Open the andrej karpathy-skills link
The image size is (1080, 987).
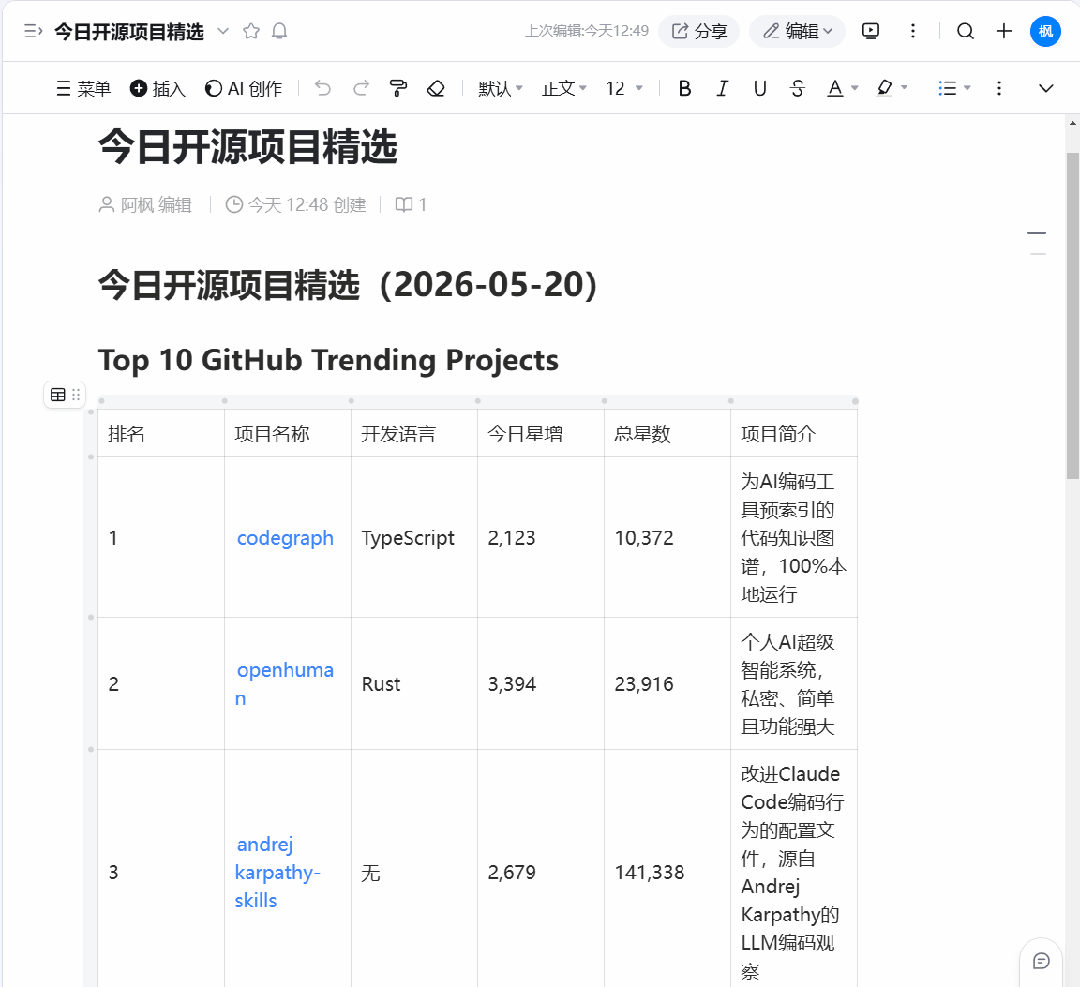pyautogui.click(x=277, y=872)
